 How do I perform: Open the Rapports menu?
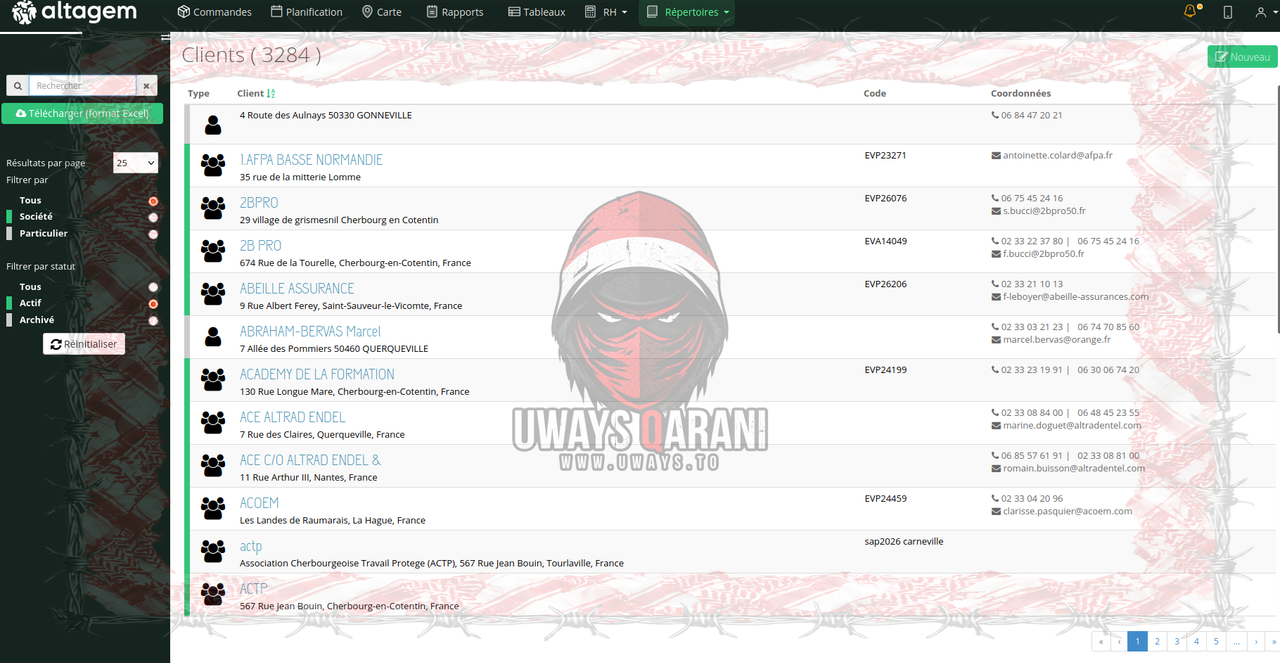point(454,12)
